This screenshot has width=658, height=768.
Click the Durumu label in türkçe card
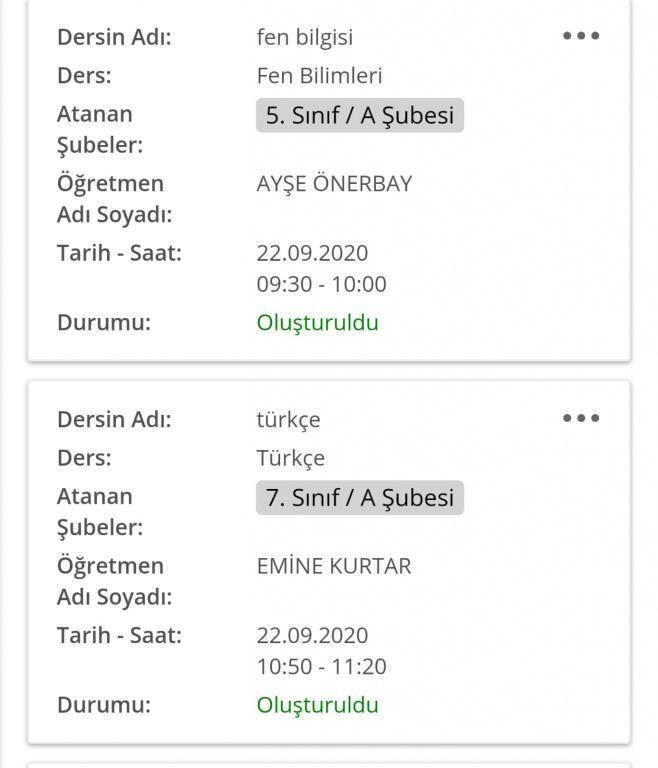[x=103, y=704]
